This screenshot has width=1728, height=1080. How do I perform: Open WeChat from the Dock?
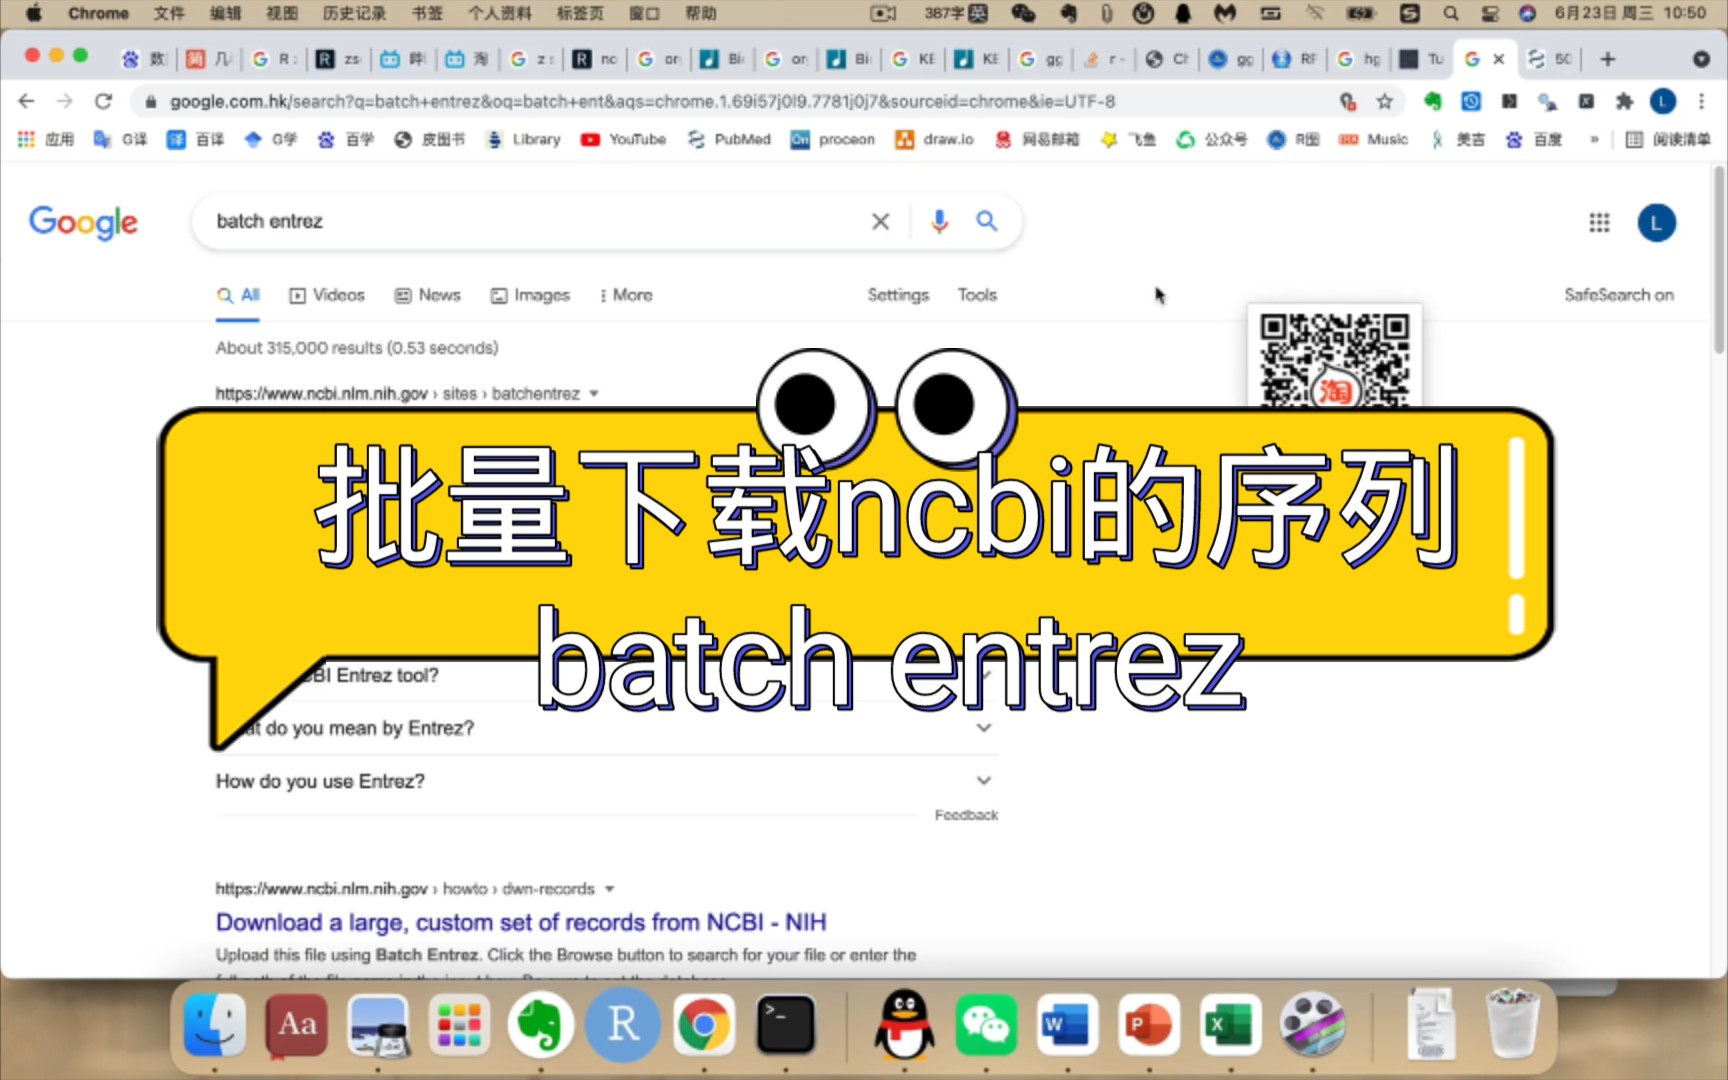pyautogui.click(x=986, y=1024)
